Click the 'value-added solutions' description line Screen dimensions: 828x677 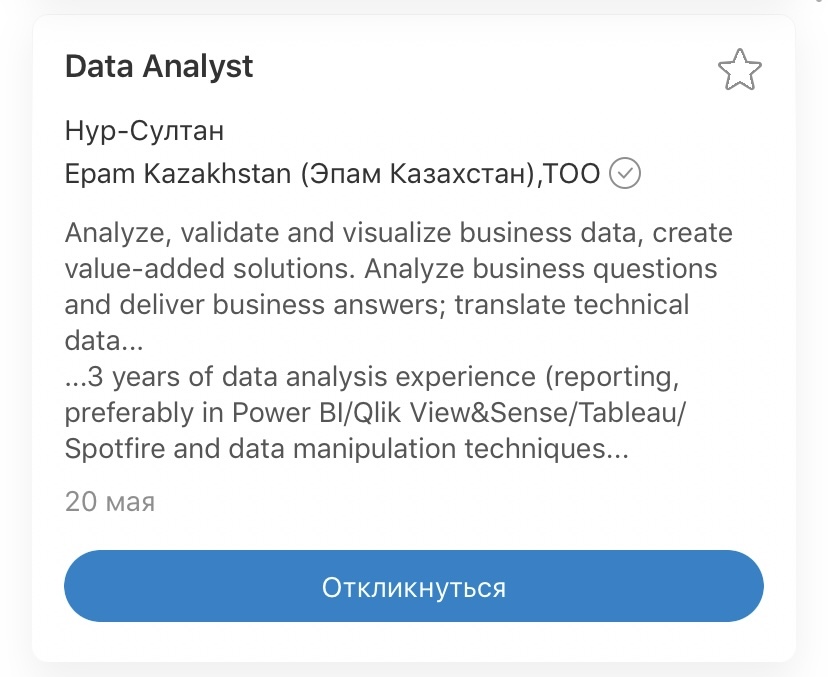391,269
